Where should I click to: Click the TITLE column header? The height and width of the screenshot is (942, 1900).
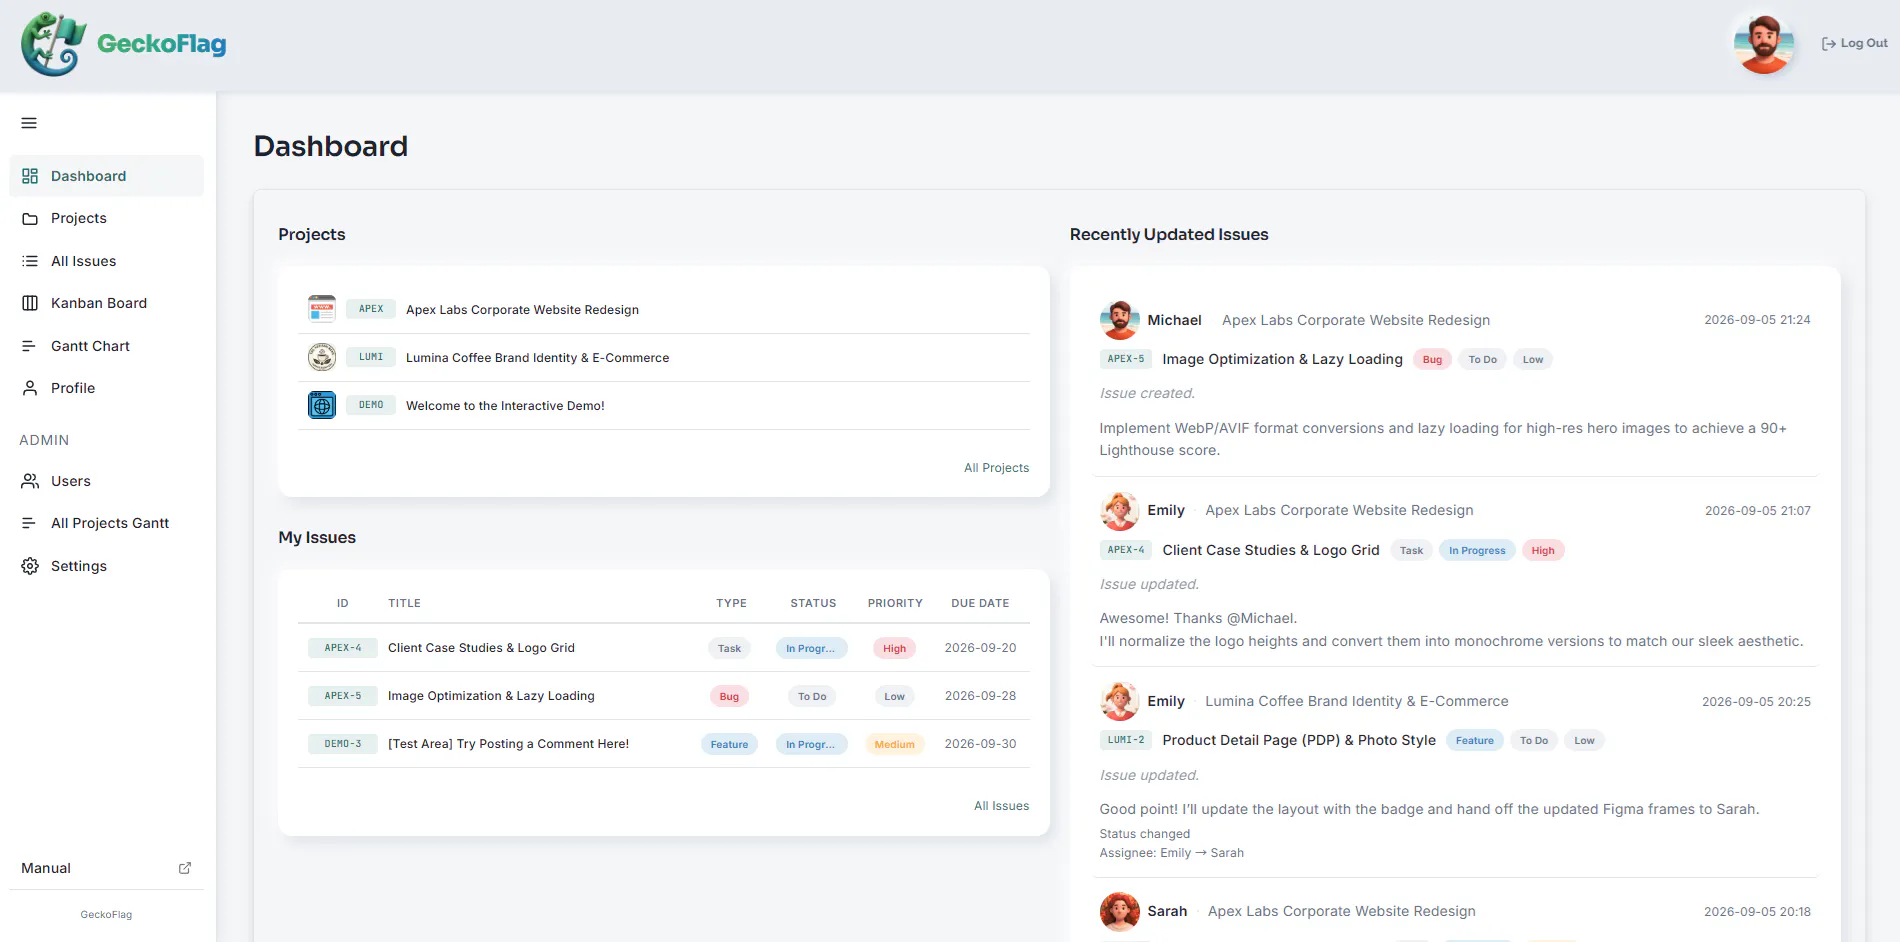[404, 603]
